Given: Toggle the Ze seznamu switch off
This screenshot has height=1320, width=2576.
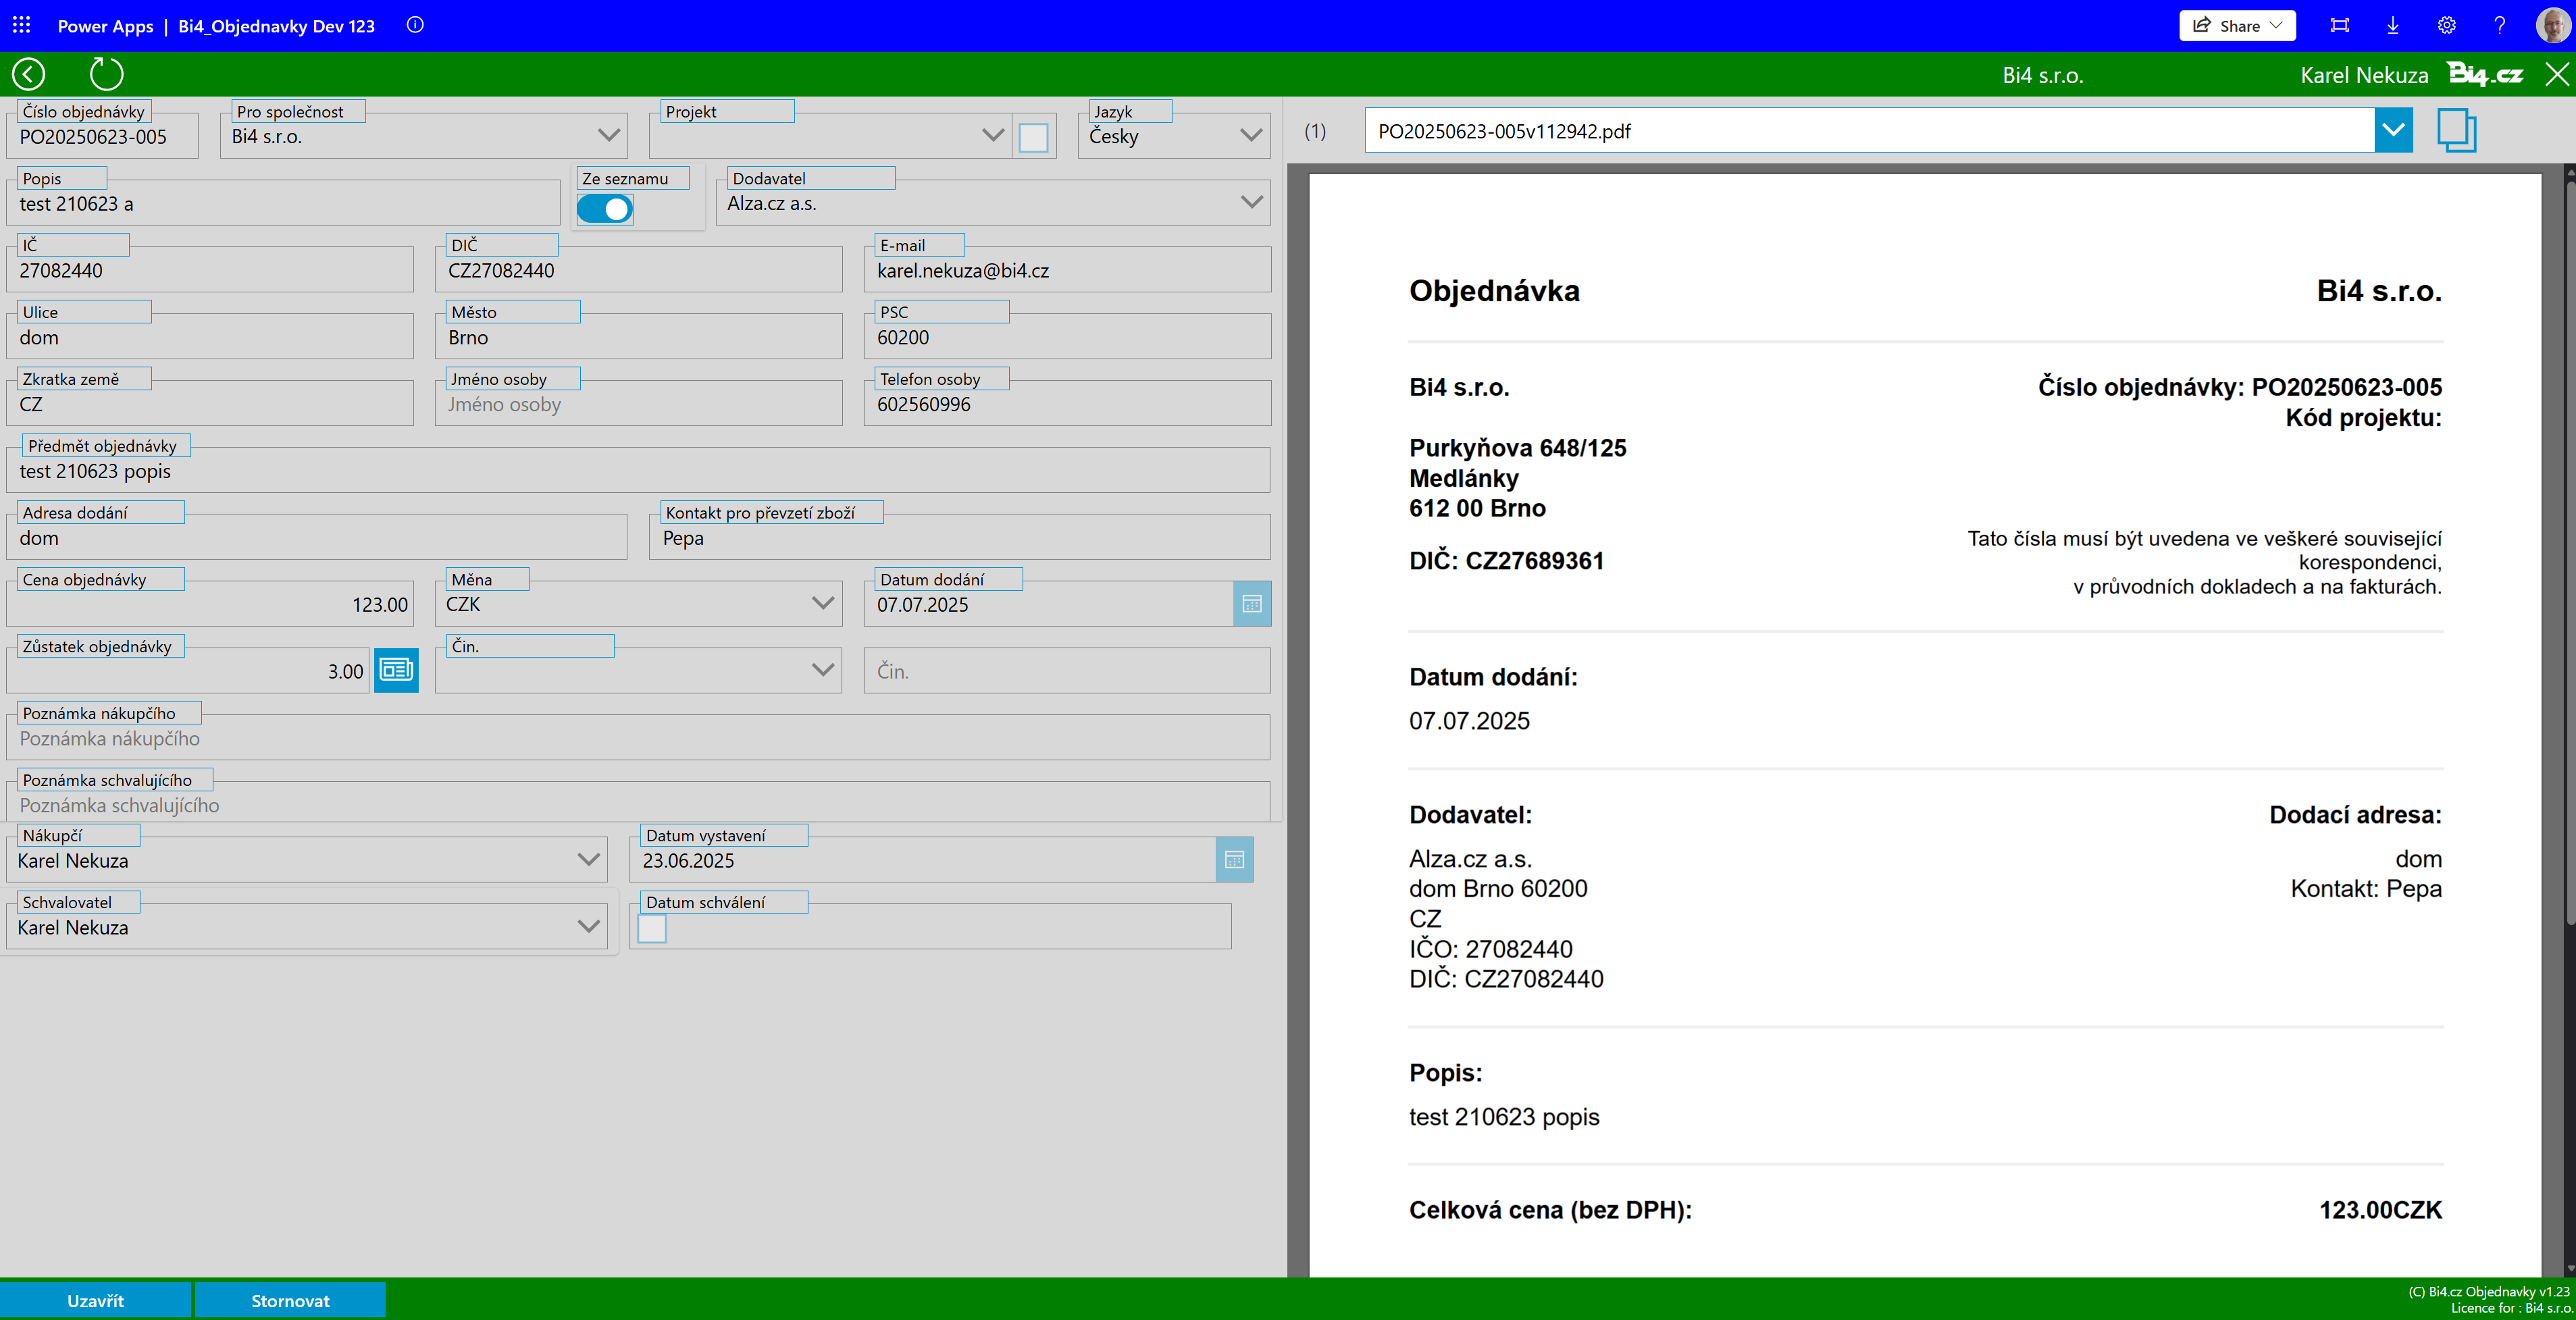Looking at the screenshot, I should 605,209.
